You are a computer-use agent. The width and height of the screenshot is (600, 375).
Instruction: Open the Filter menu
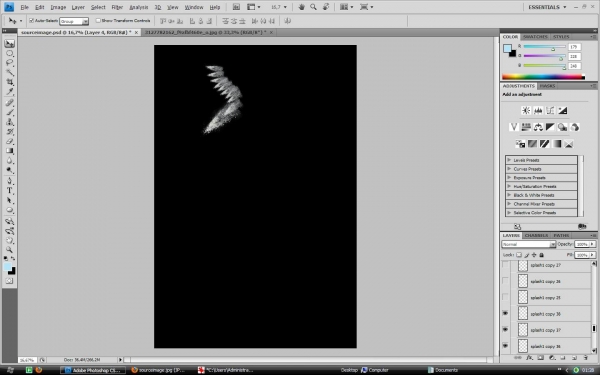coord(117,7)
